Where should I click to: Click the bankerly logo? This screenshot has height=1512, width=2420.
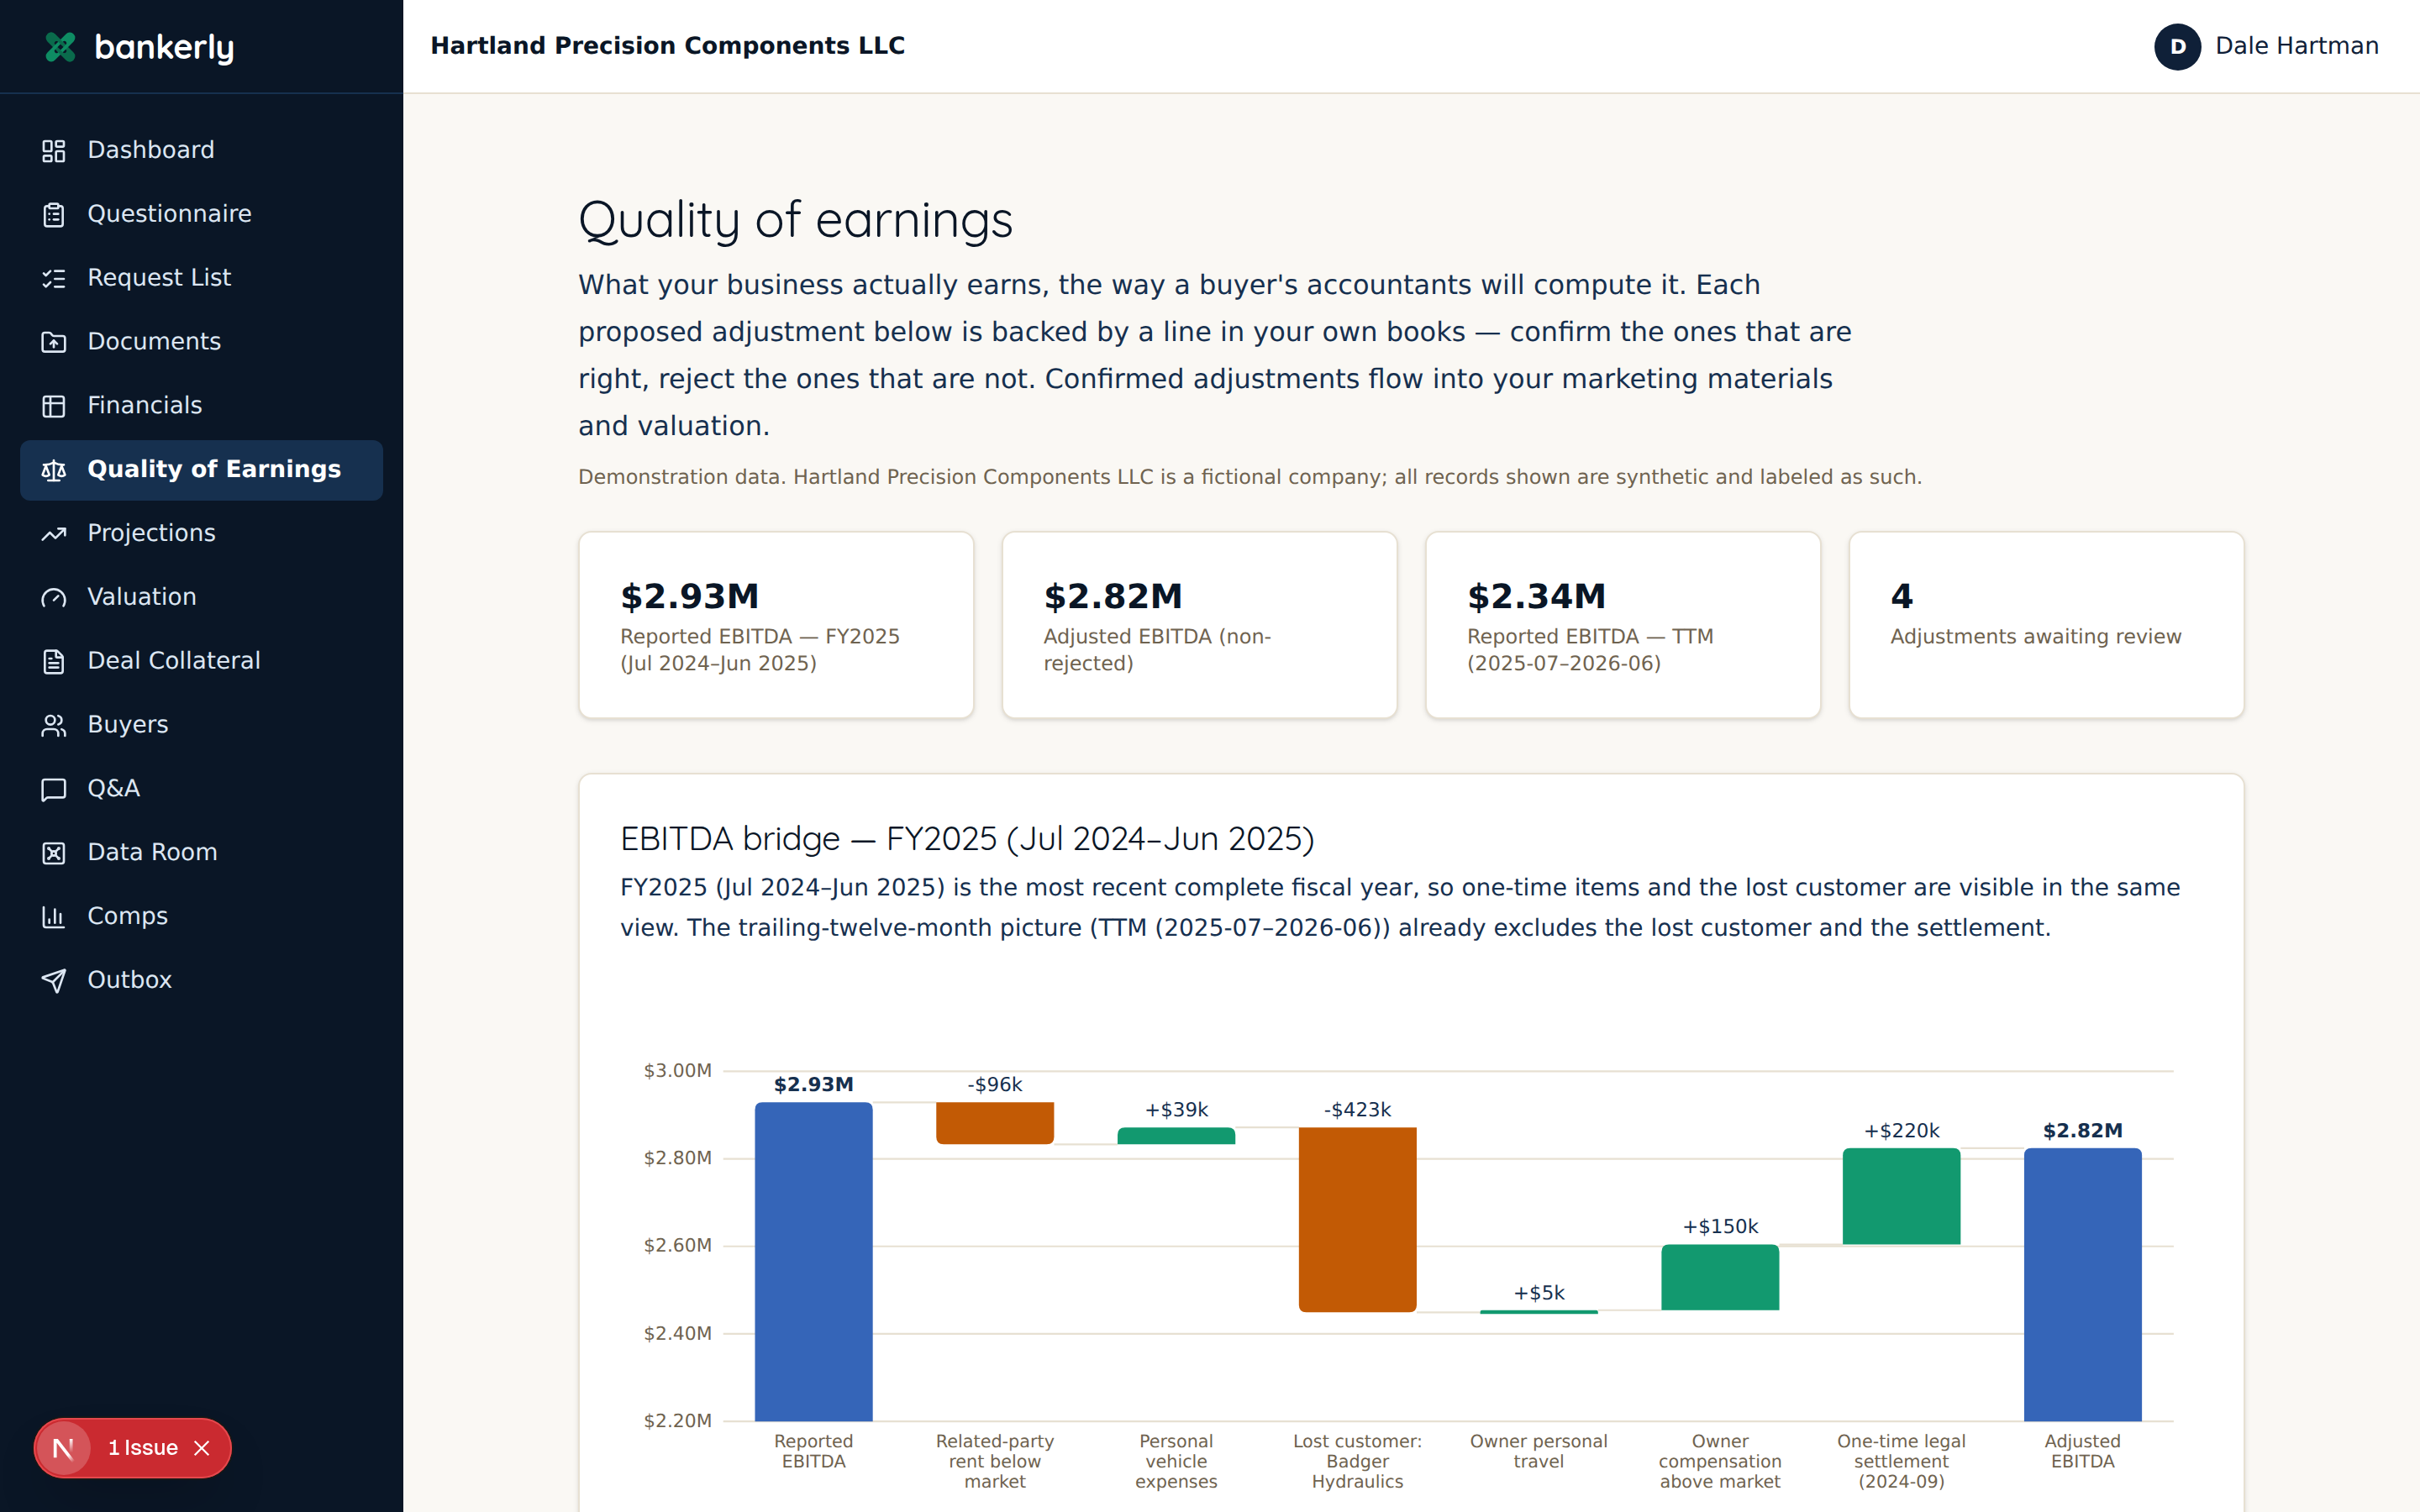139,47
